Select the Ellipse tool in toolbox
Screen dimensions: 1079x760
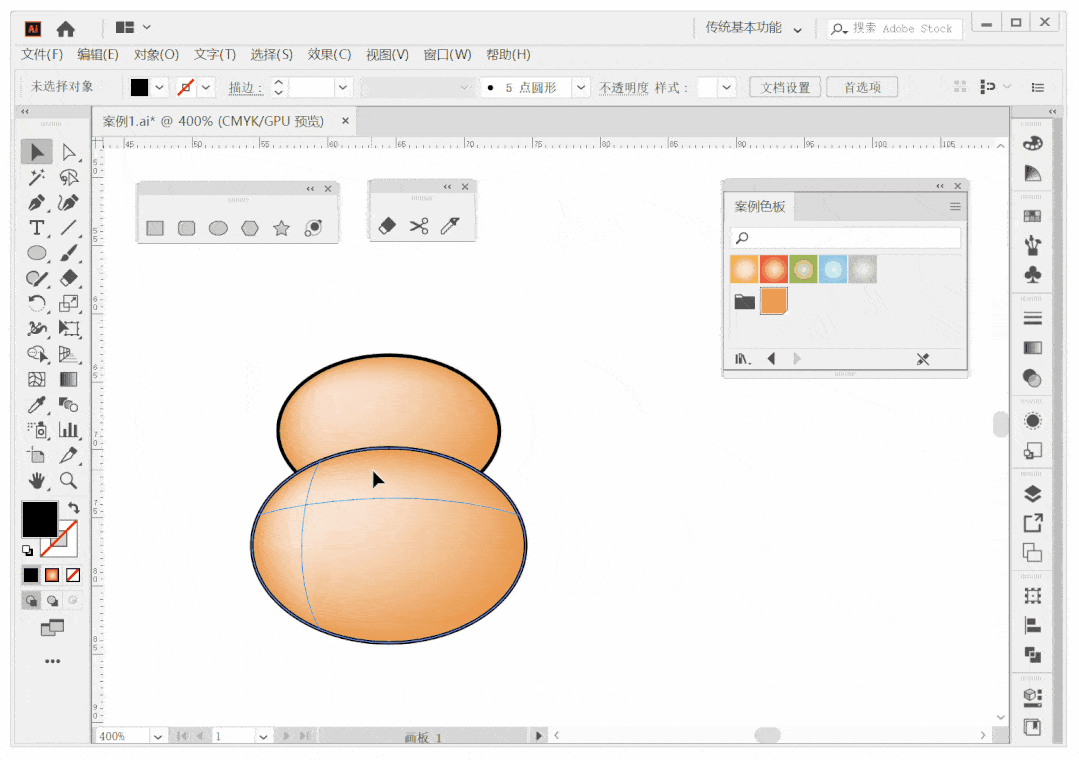36,253
